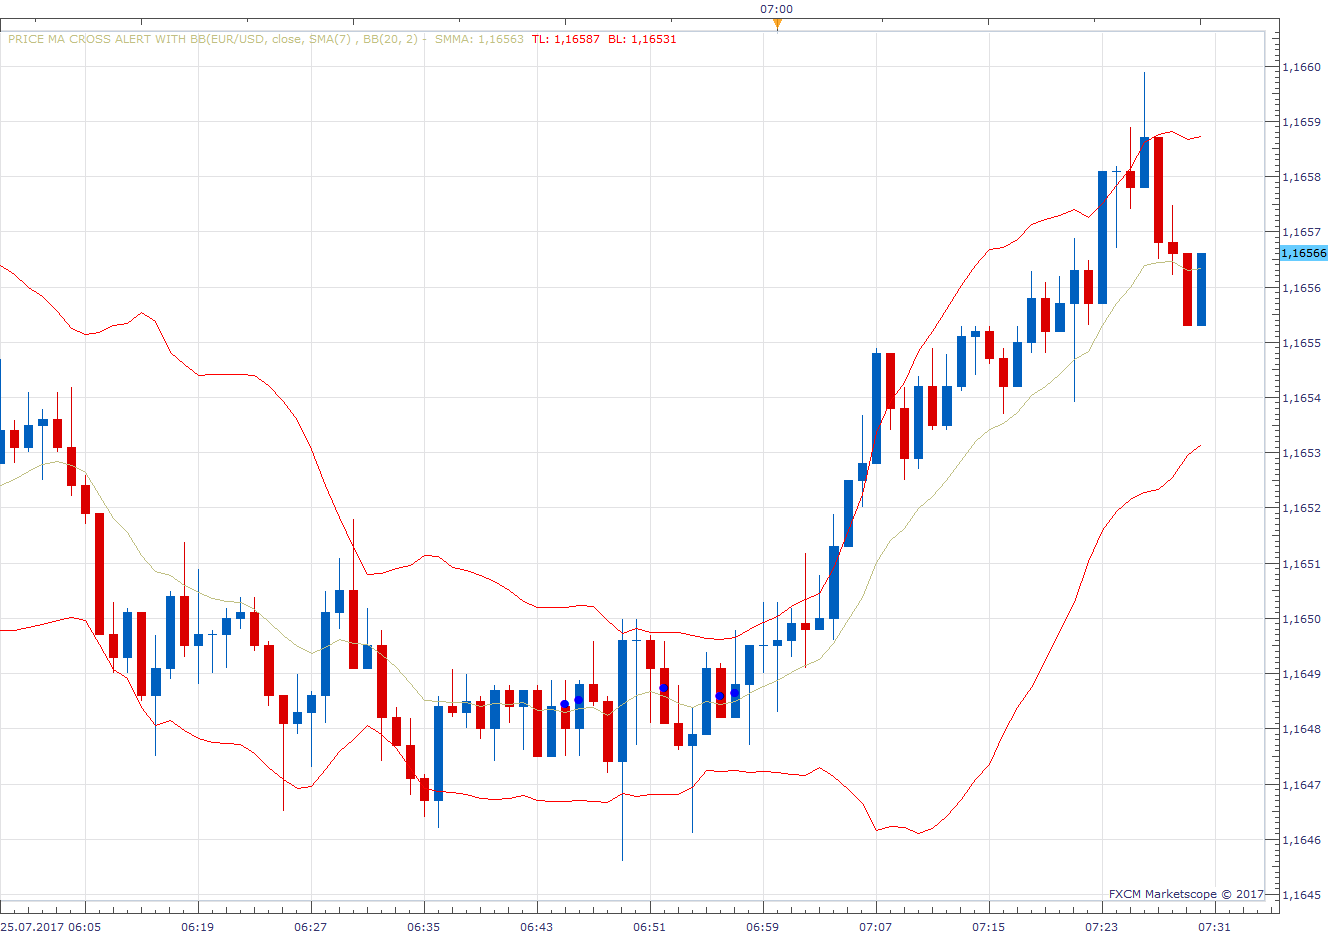Click the 1,1651 price axis label

click(1301, 564)
